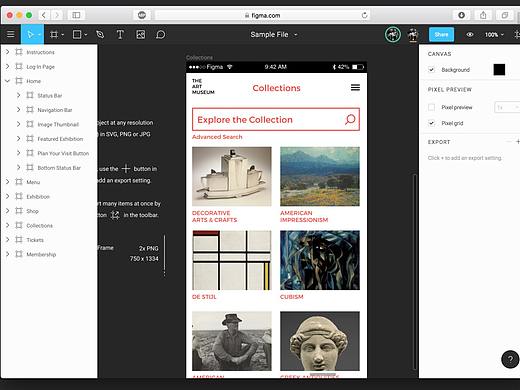The height and width of the screenshot is (390, 520).
Task: Collapse the Home layer
Action: point(7,81)
